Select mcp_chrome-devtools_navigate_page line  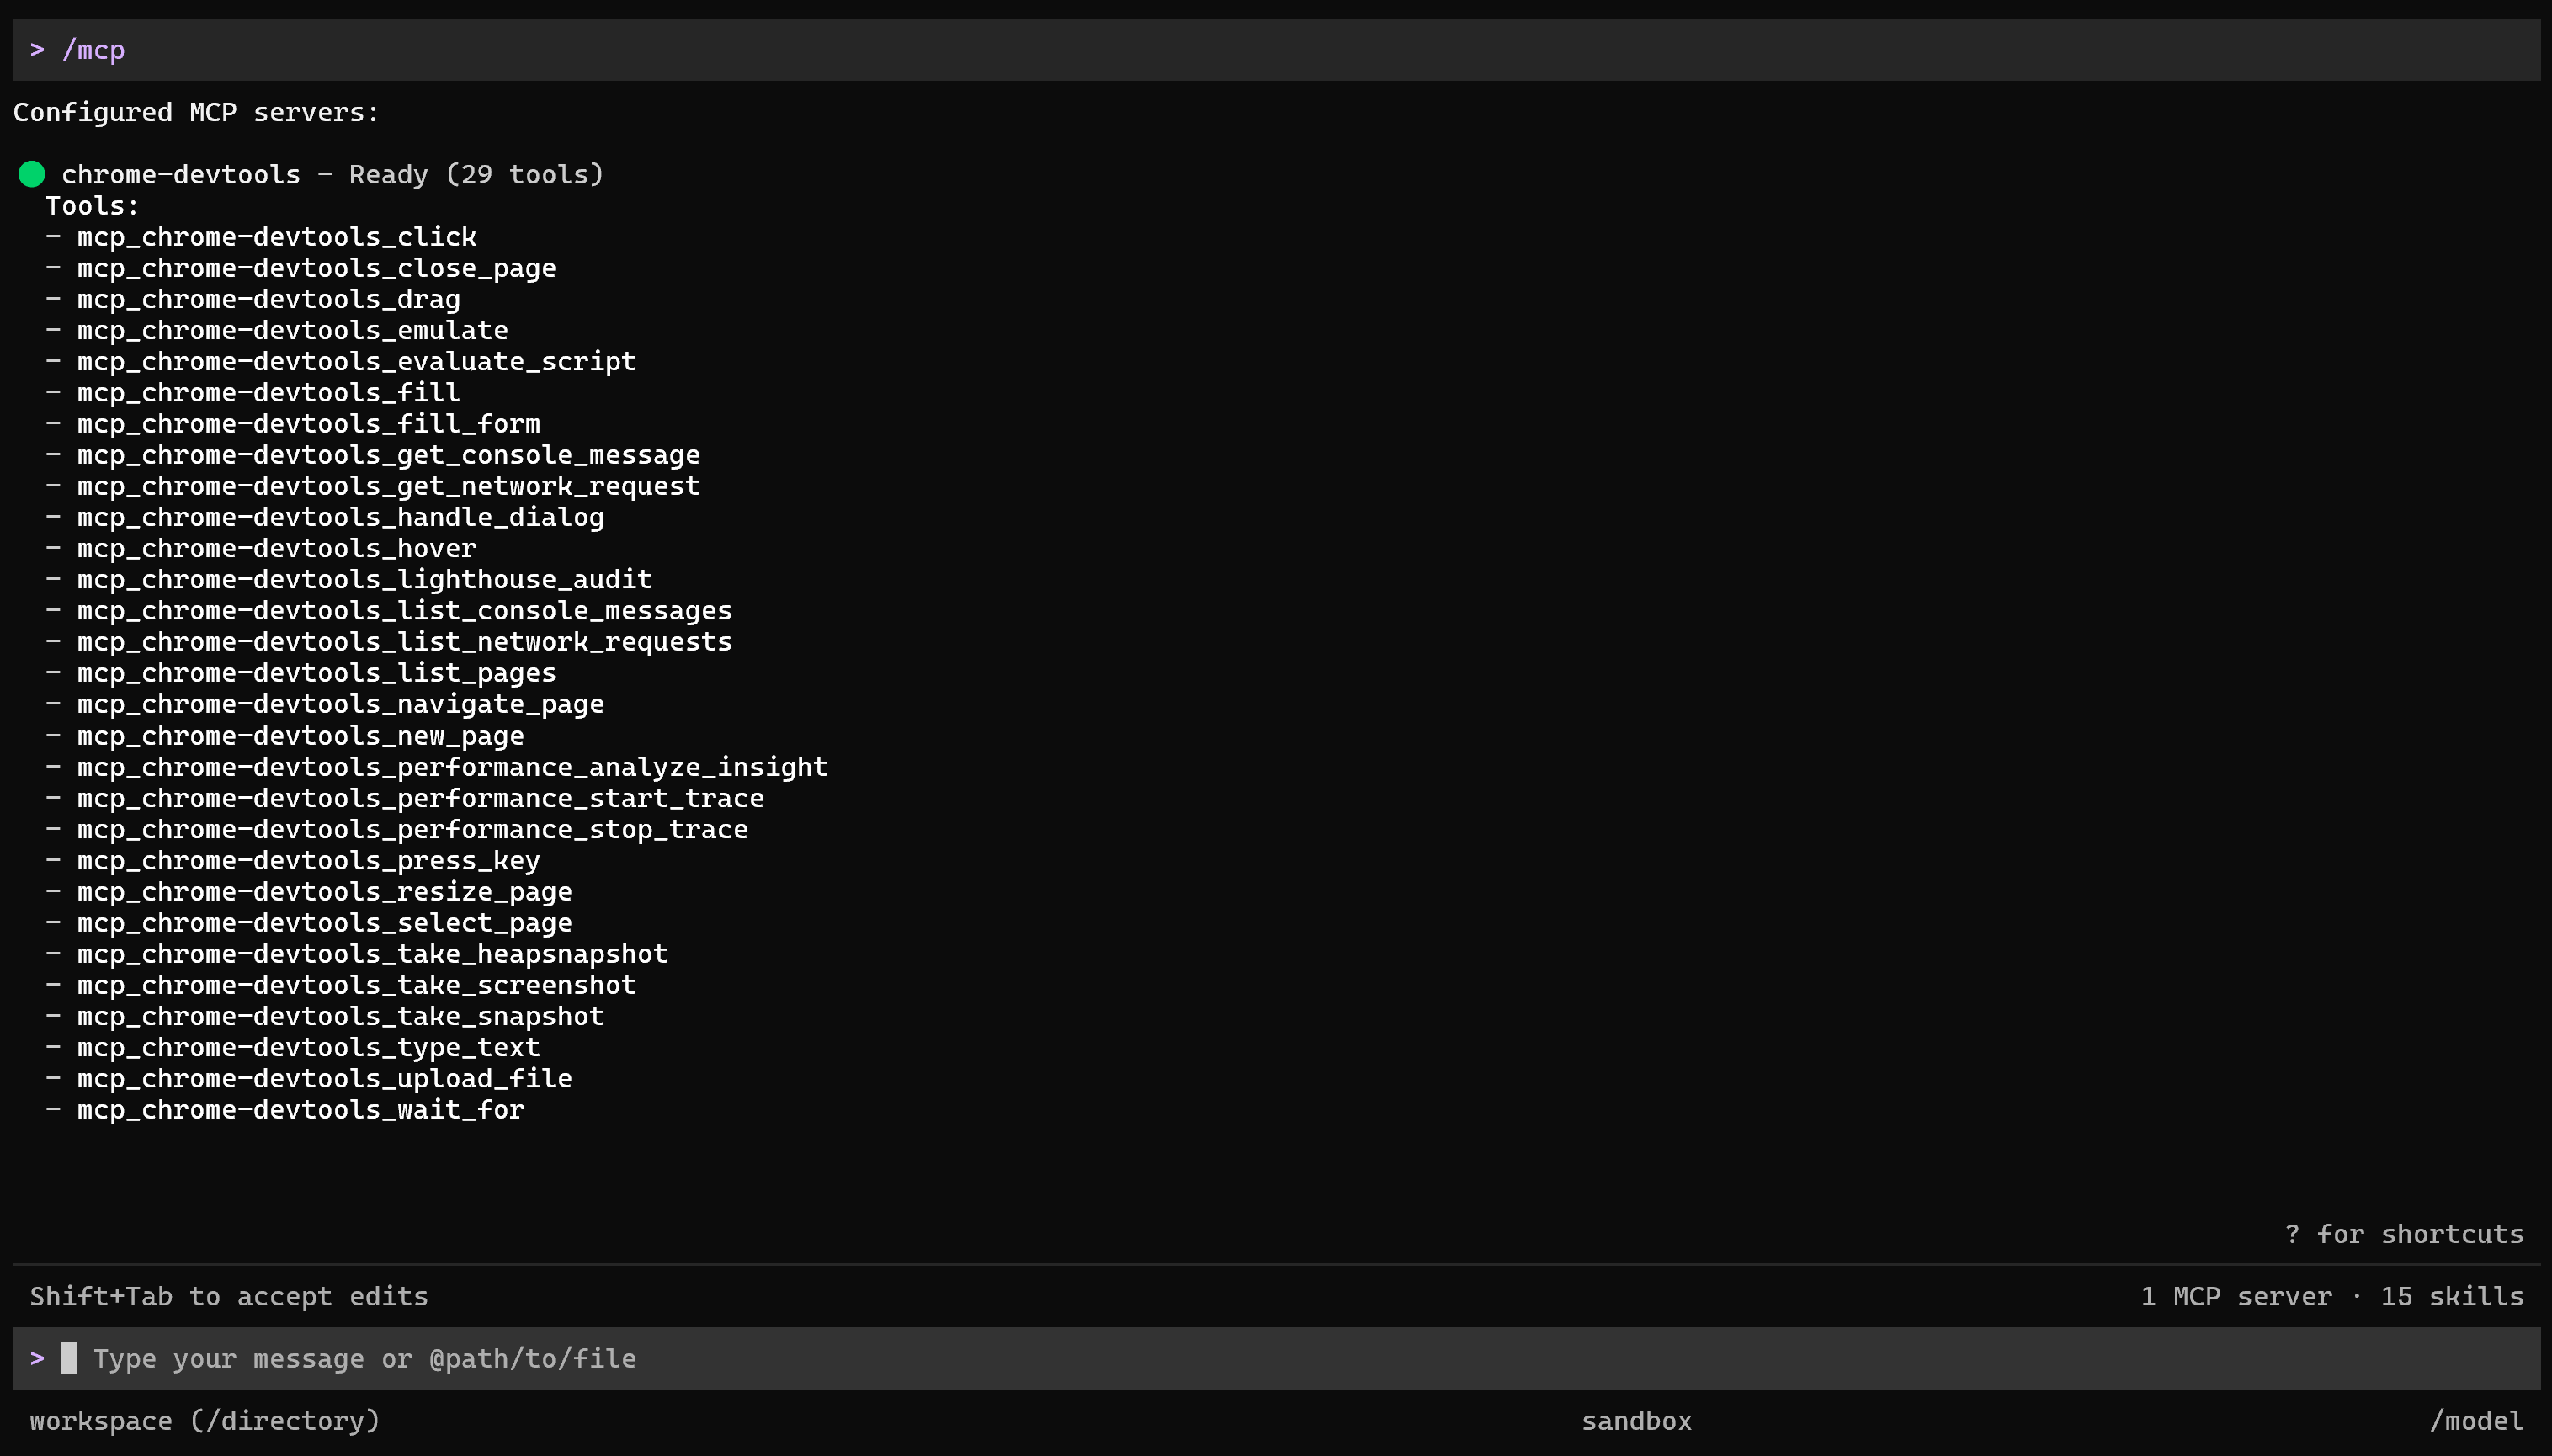coord(341,704)
